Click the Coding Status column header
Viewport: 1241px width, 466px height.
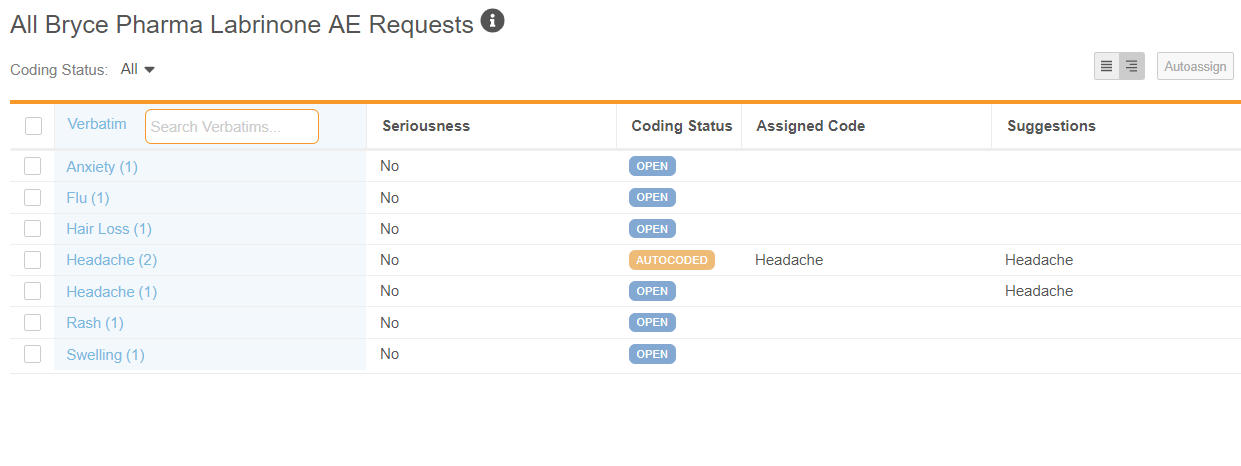tap(681, 126)
